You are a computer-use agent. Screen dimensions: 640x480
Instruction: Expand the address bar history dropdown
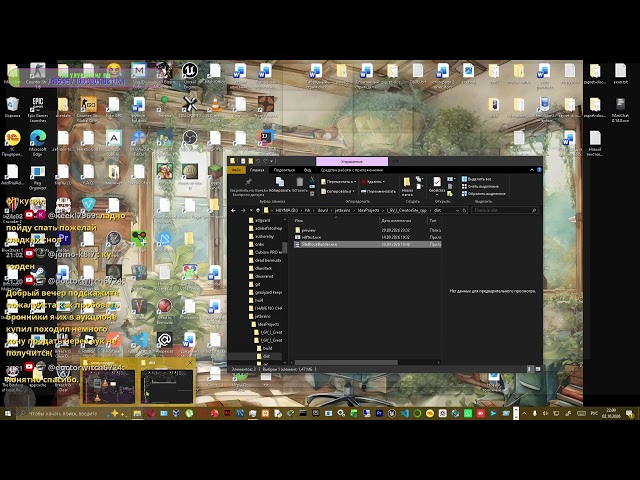click(x=457, y=211)
